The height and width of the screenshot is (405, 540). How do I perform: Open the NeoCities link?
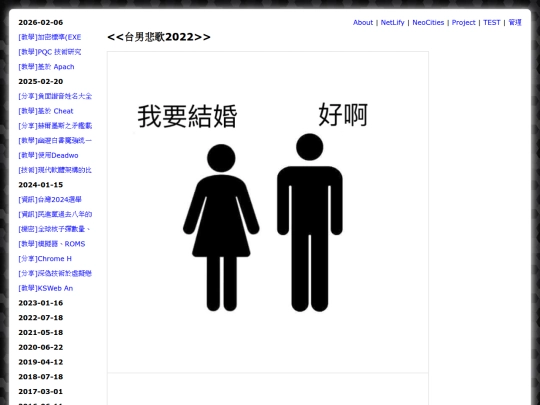[x=428, y=22]
